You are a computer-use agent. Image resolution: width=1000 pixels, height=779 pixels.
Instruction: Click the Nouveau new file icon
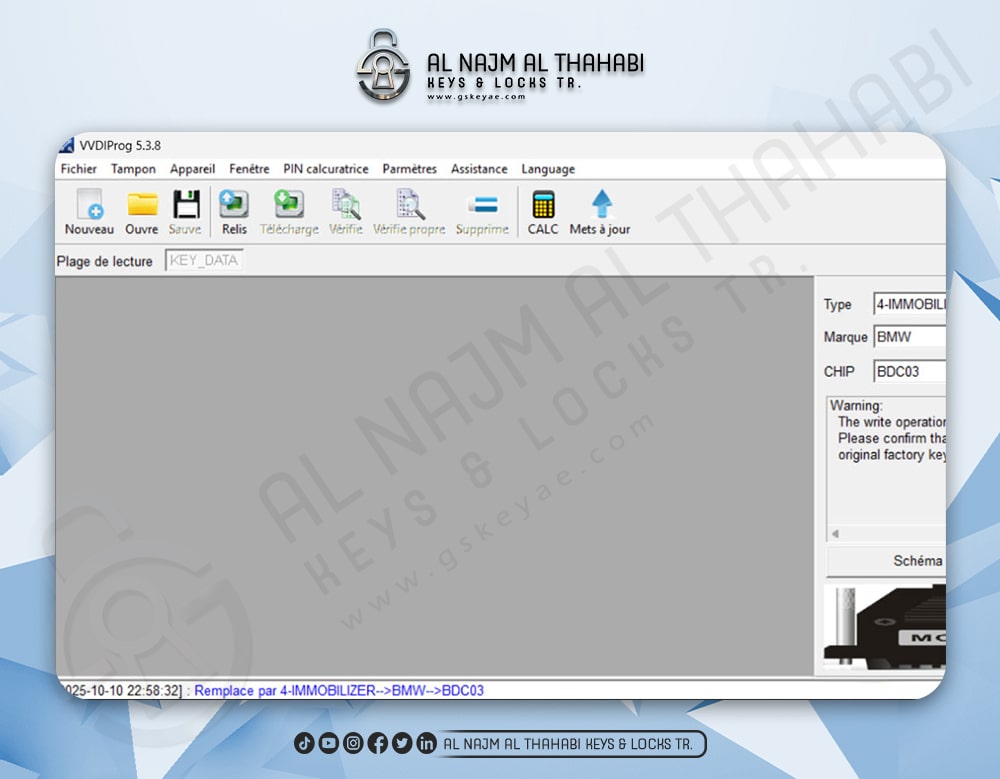89,211
